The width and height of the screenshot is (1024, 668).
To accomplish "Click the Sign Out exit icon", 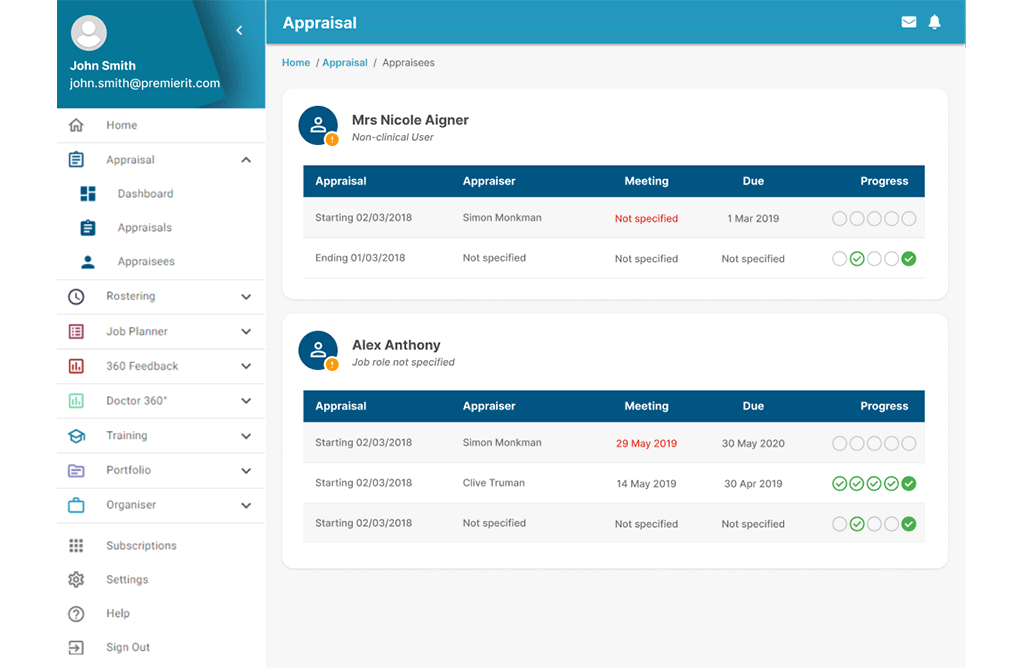I will pos(76,647).
